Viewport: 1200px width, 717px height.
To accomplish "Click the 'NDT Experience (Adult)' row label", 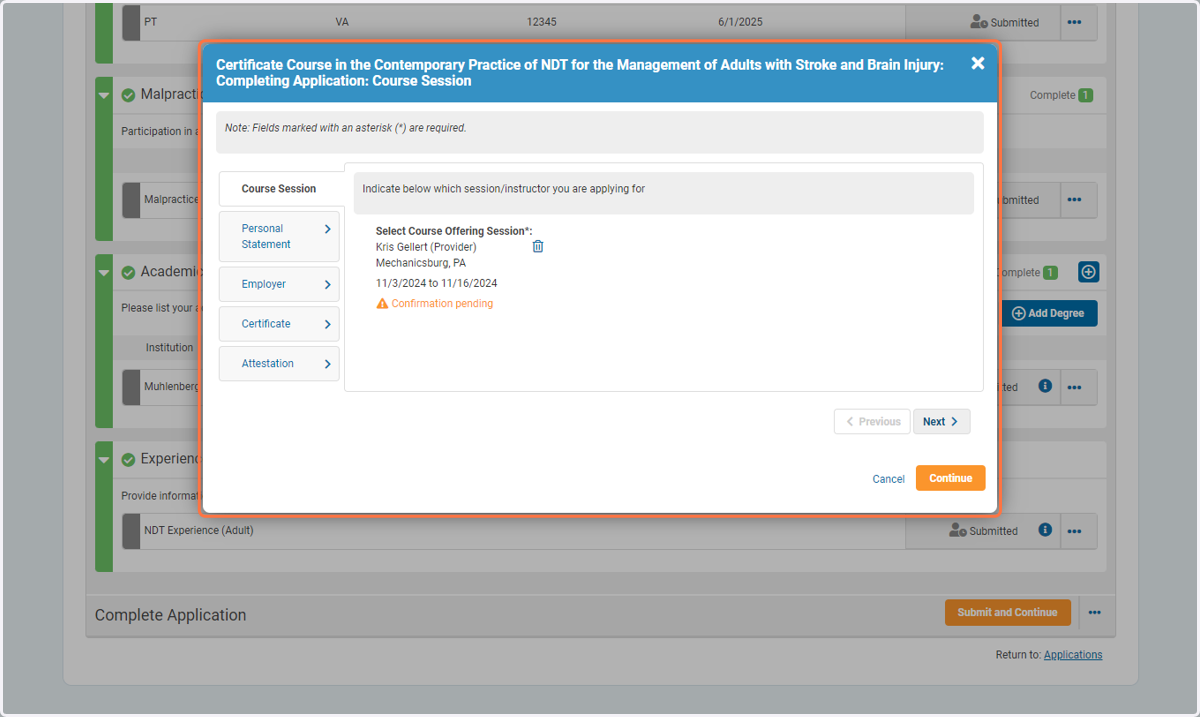I will (x=199, y=530).
